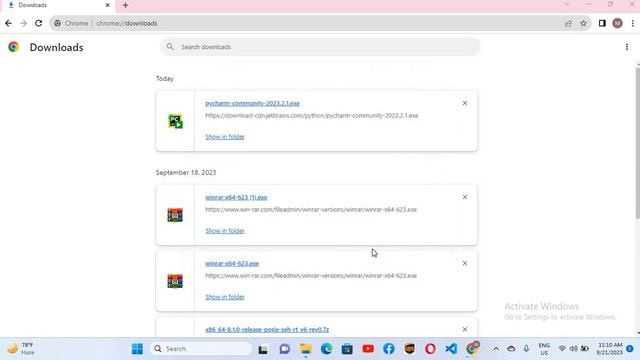Viewport: 640px width, 360px height.
Task: Remove the x86_64-8.1.0 7z download from list
Action: click(464, 329)
